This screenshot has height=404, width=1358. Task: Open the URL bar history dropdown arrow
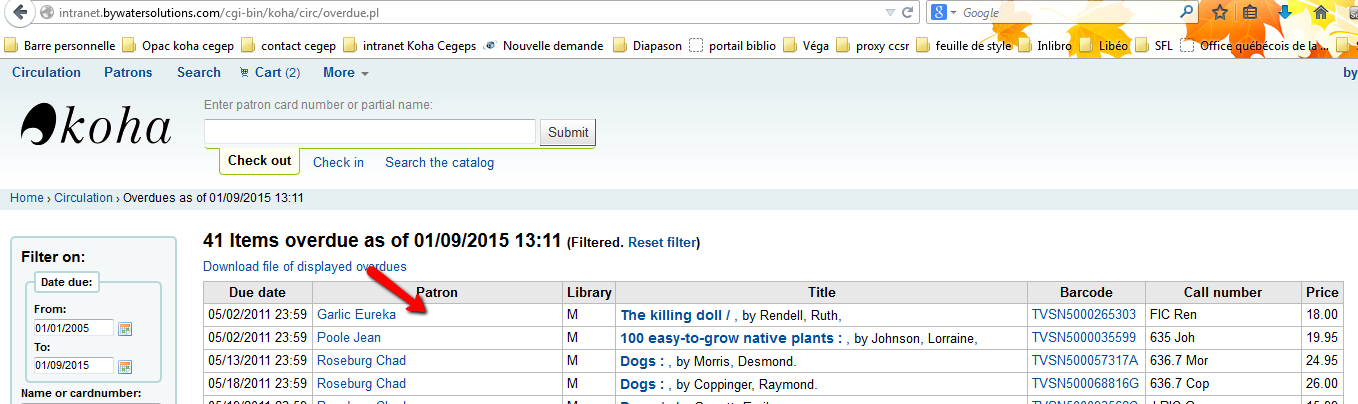point(890,13)
